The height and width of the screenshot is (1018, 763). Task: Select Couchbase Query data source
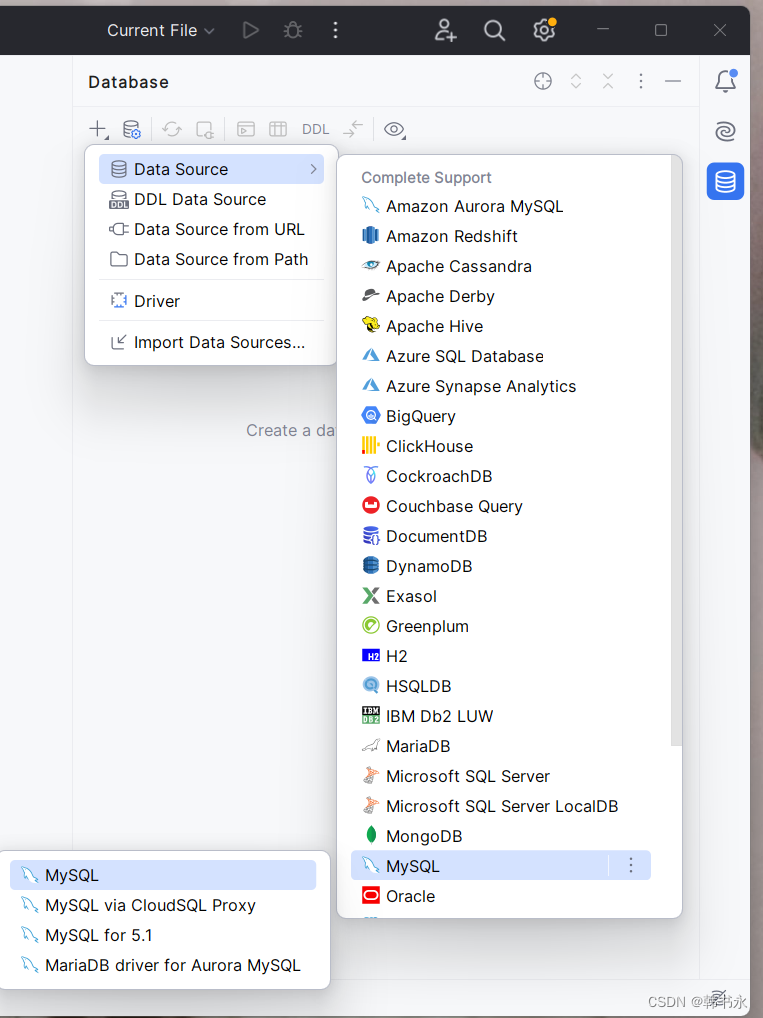[x=501, y=506]
